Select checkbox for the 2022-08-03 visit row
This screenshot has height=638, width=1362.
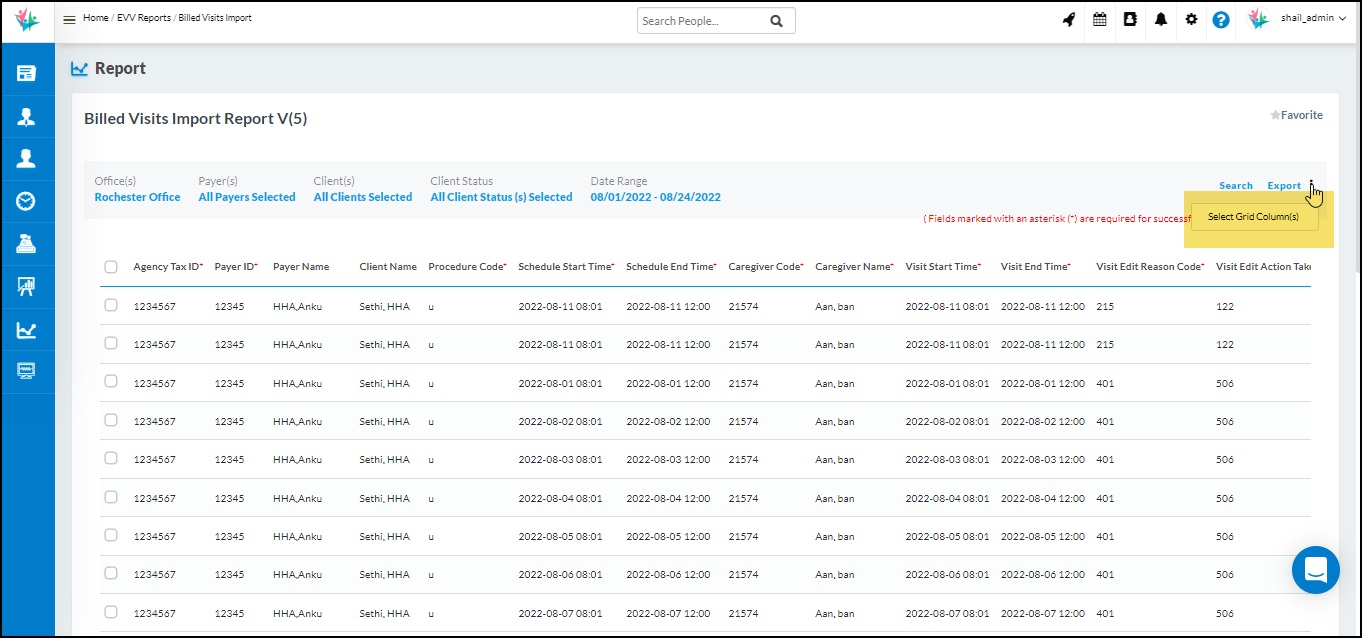pos(111,458)
